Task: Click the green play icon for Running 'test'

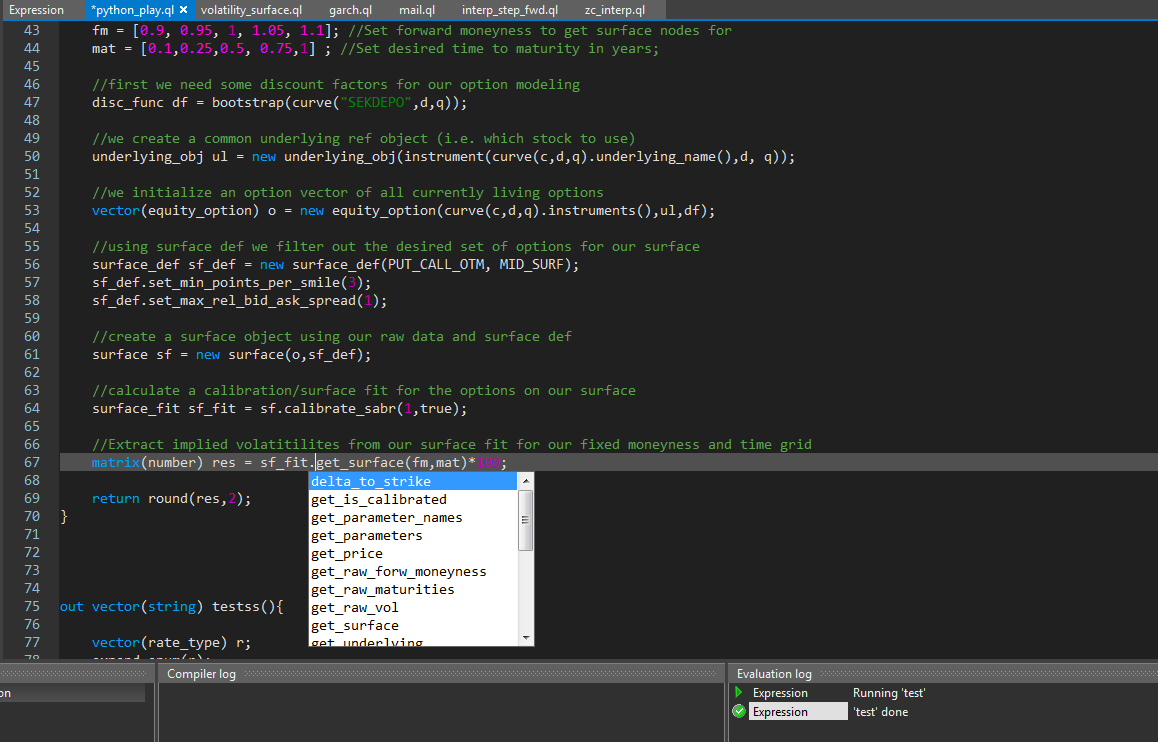Action: pyautogui.click(x=739, y=693)
